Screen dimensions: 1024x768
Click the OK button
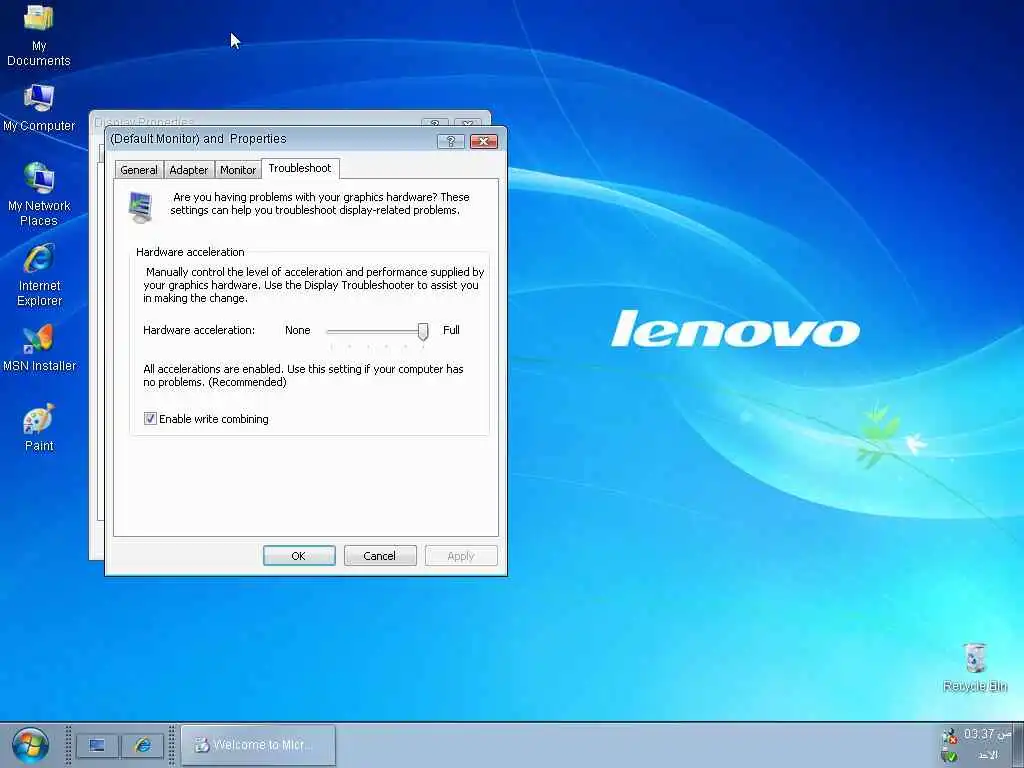tap(299, 556)
